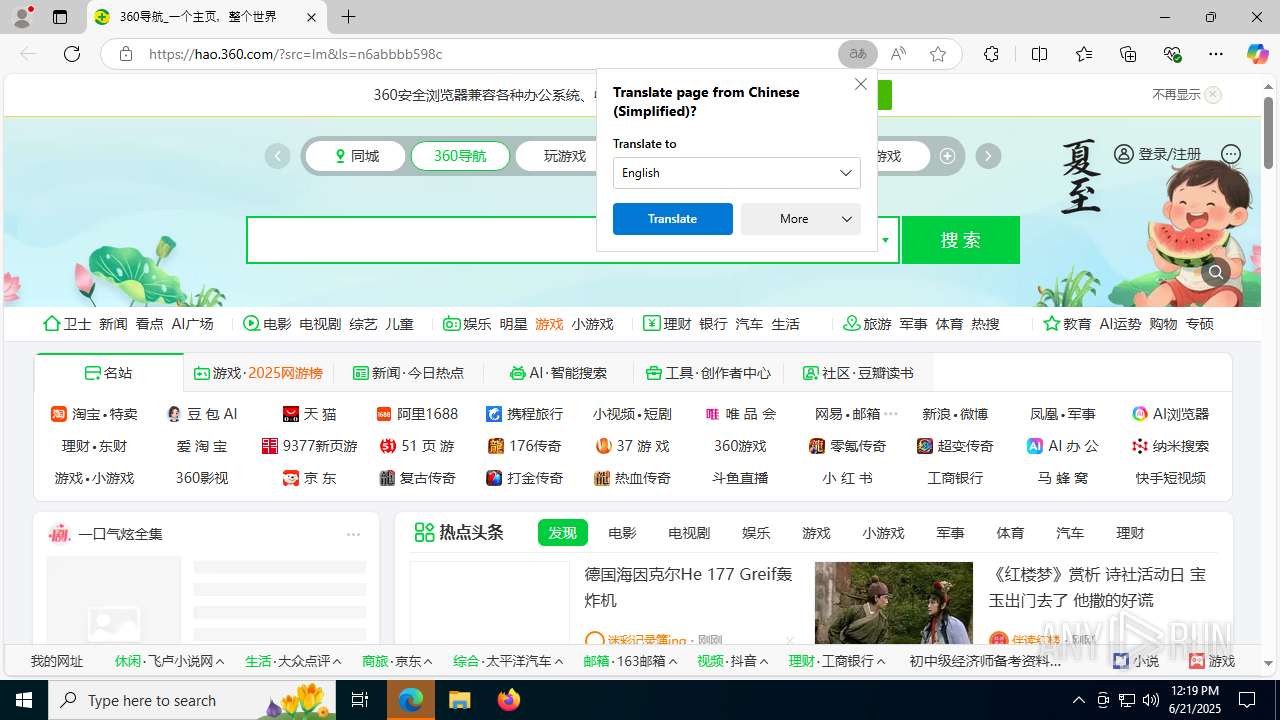This screenshot has height=720, width=1280.
Task: Open the notification center icon
Action: pyautogui.click(x=1247, y=700)
